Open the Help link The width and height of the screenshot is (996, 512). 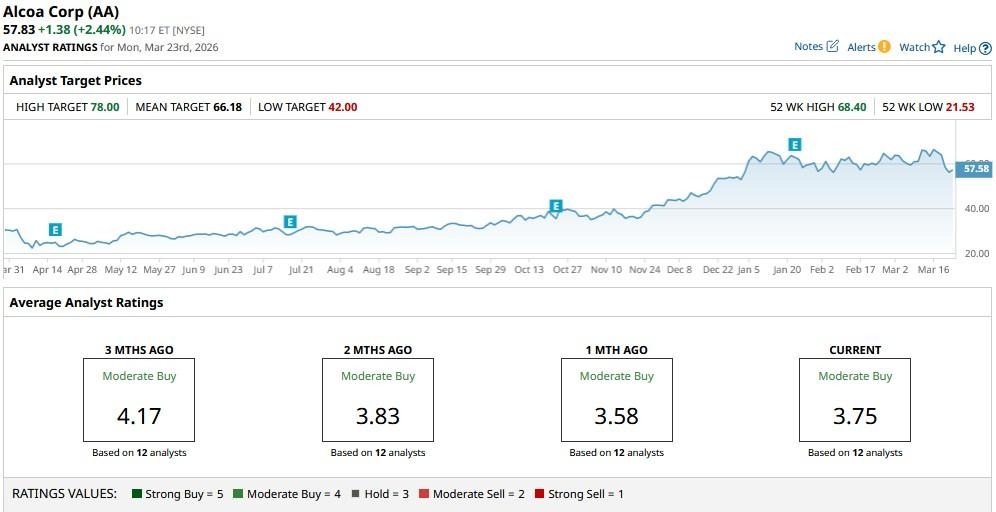coord(964,48)
